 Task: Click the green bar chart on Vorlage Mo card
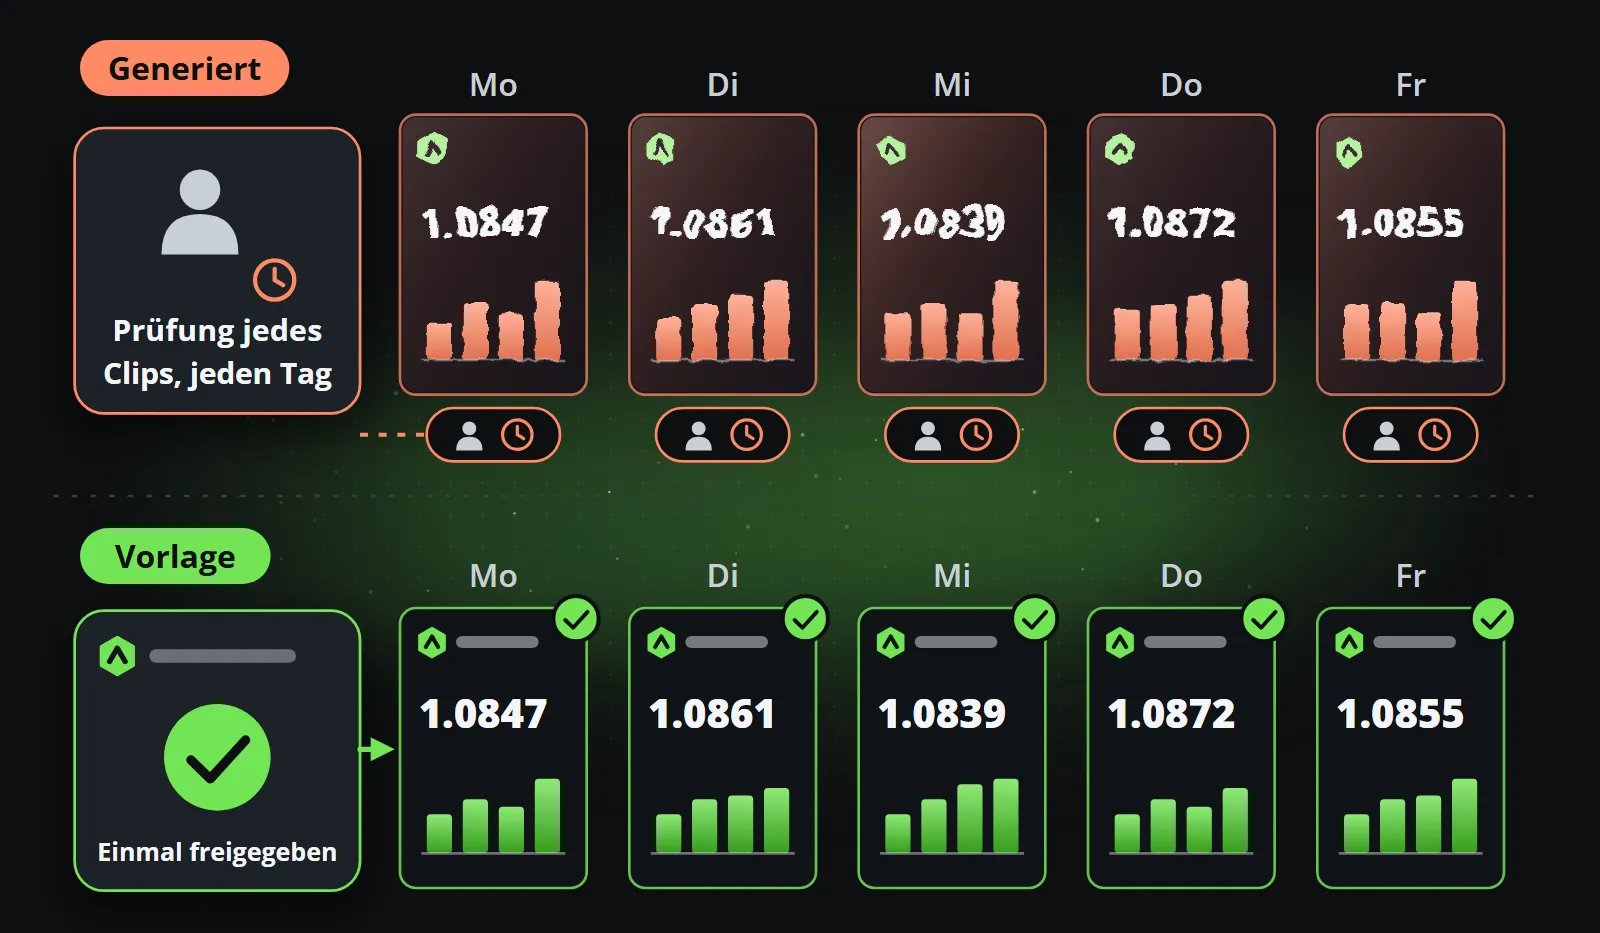click(x=493, y=816)
